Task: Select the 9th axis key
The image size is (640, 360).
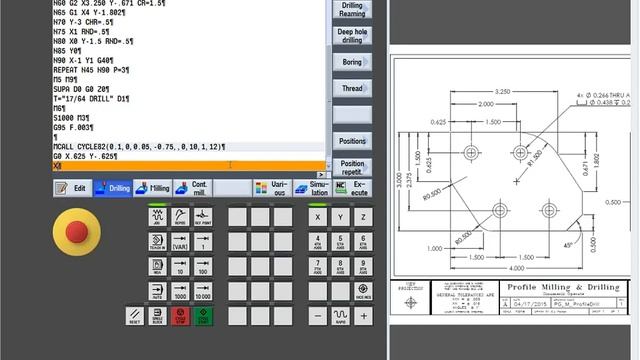Action: pyautogui.click(x=363, y=266)
